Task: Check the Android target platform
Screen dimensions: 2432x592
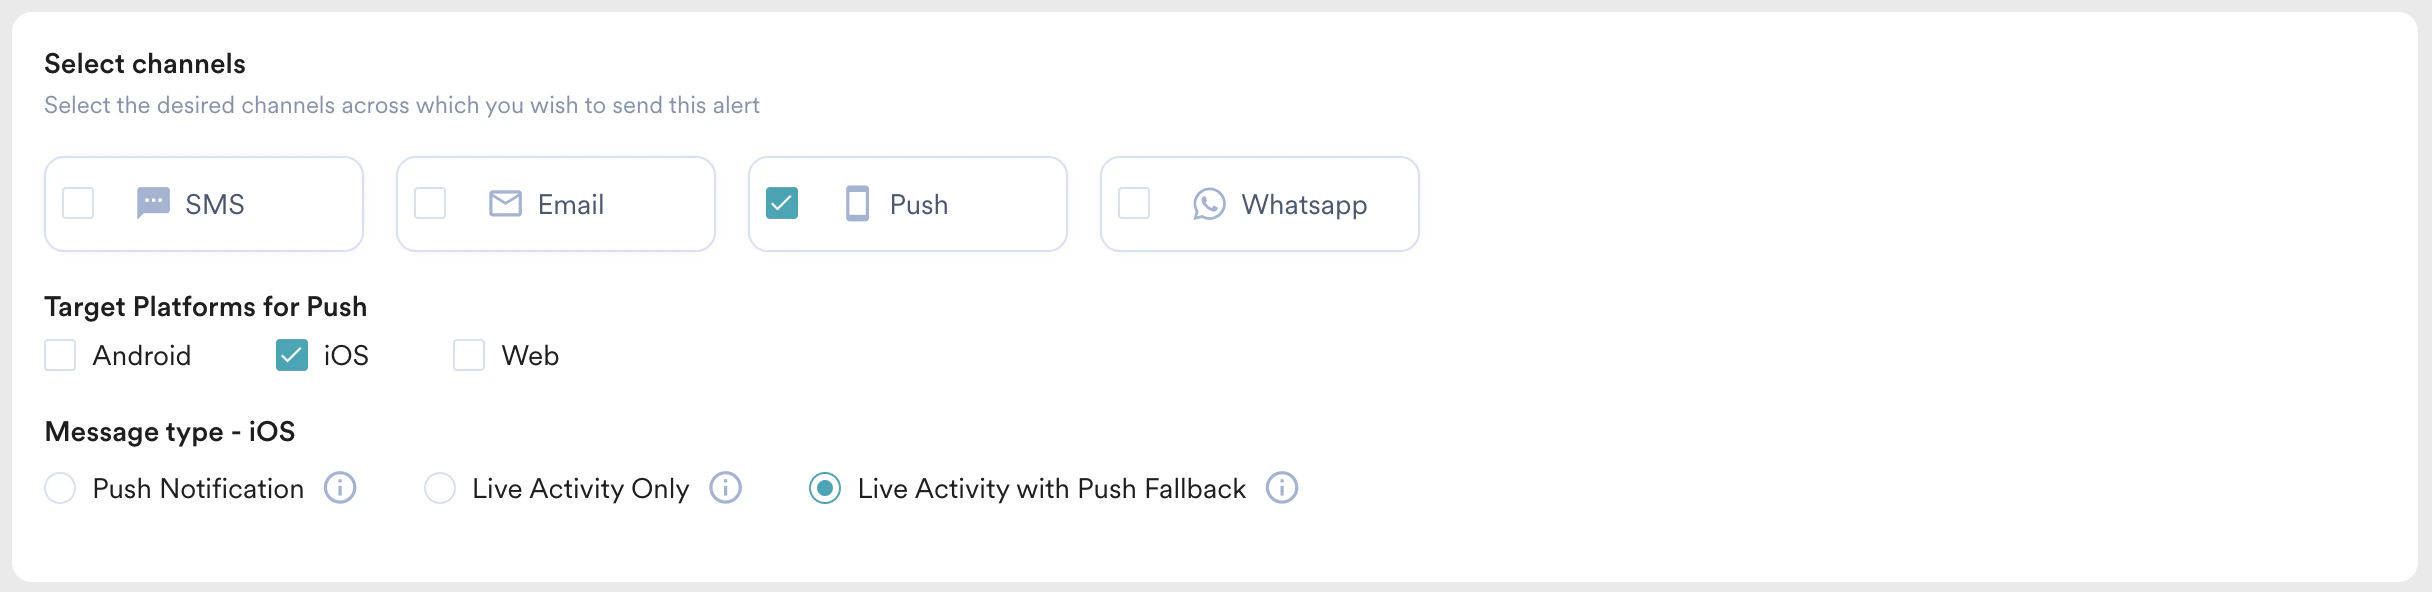Action: pos(60,355)
